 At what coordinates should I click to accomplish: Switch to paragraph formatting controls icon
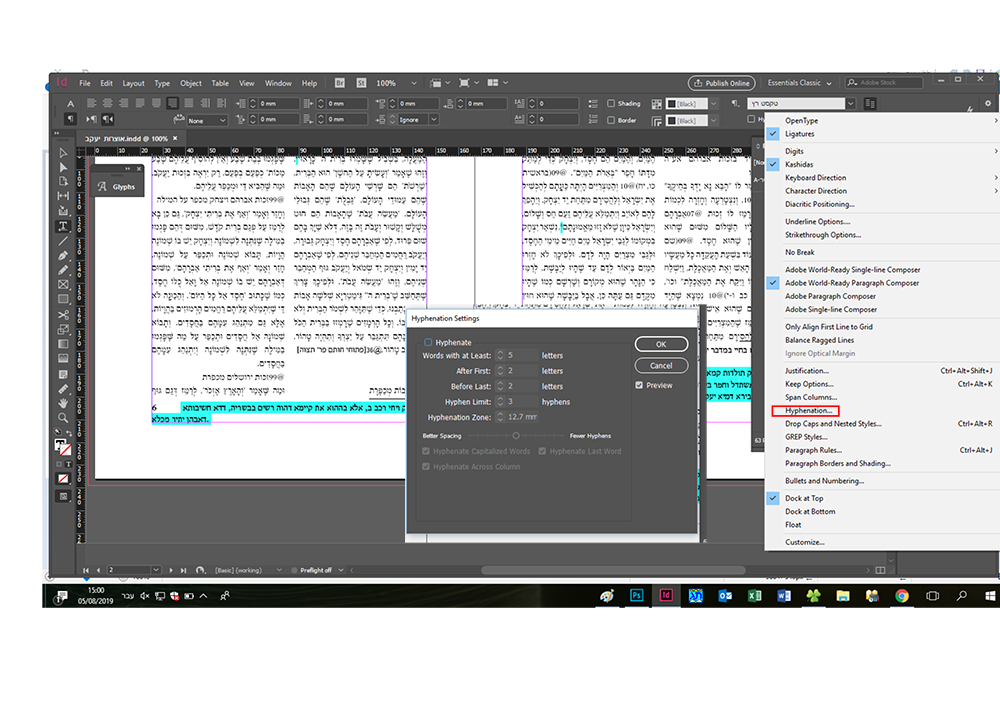(71, 119)
